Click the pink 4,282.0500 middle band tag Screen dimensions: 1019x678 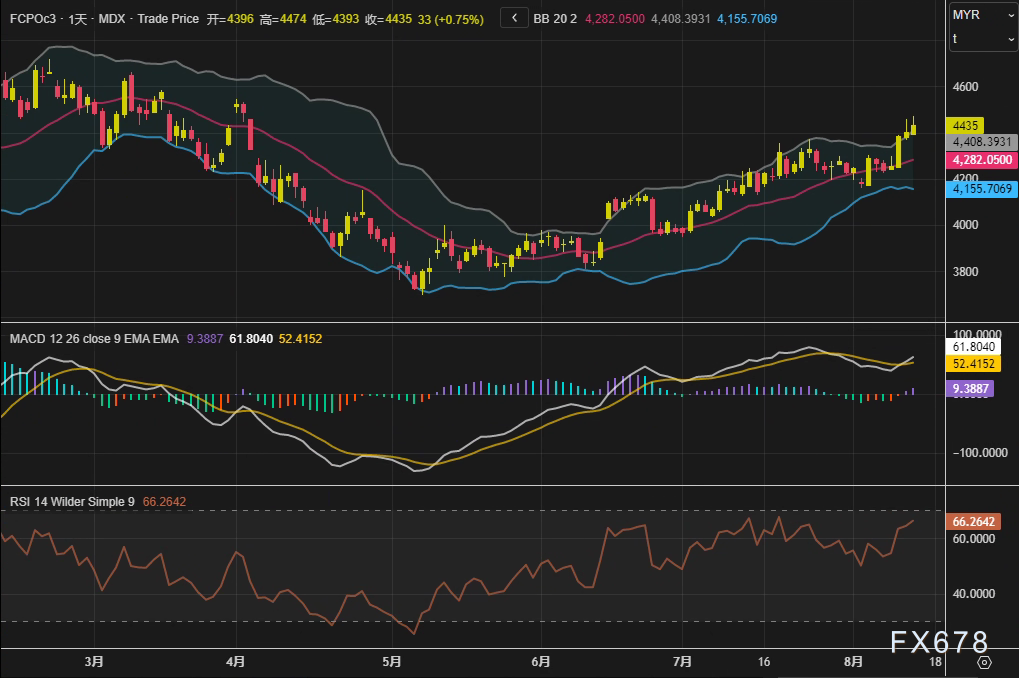980,160
